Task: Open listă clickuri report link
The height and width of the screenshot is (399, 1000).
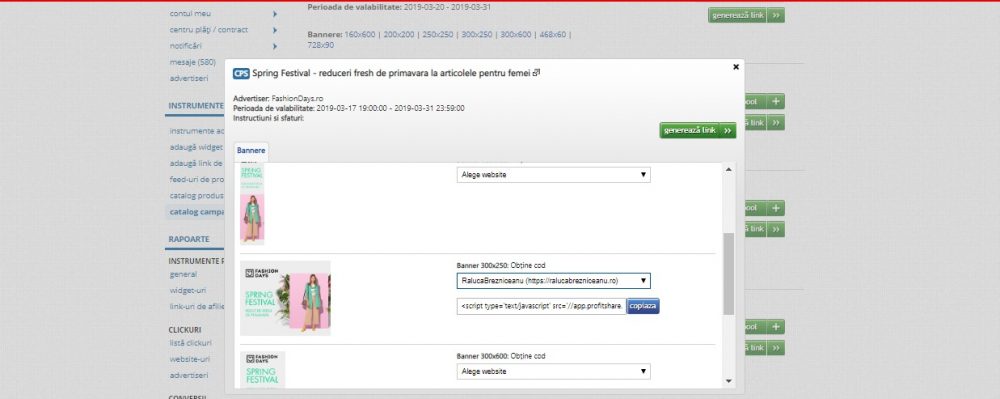Action: 187,344
